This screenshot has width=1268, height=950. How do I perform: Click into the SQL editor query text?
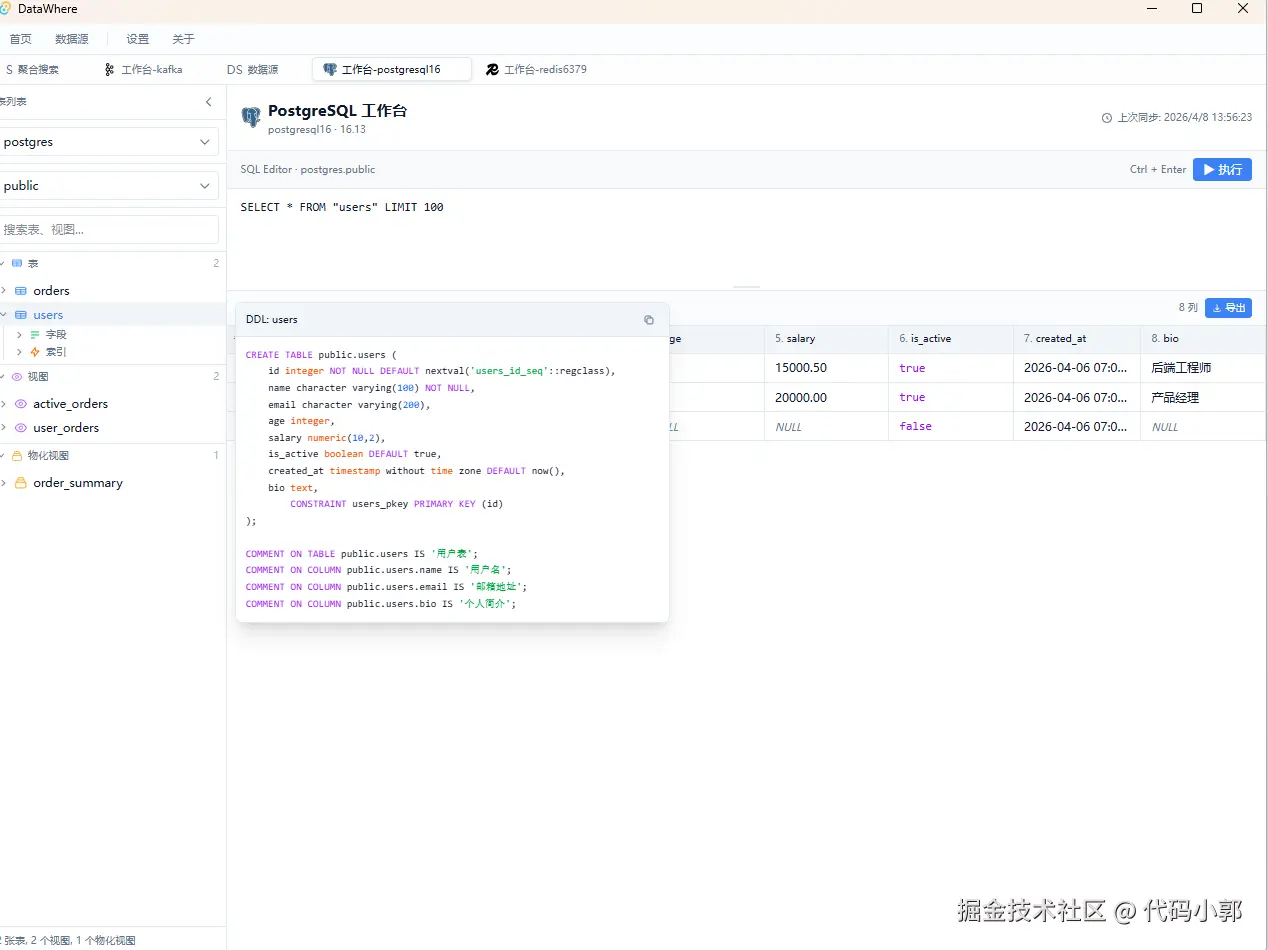click(x=342, y=207)
